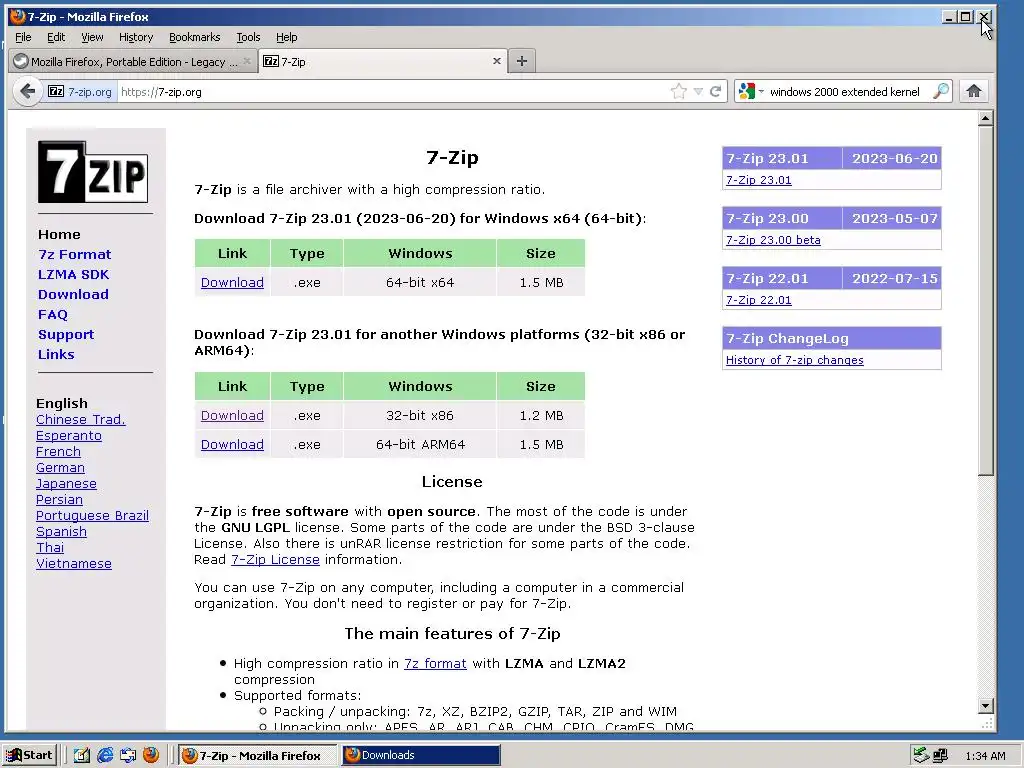The width and height of the screenshot is (1024, 768).
Task: Bookmark this page with the star icon
Action: coord(679,91)
